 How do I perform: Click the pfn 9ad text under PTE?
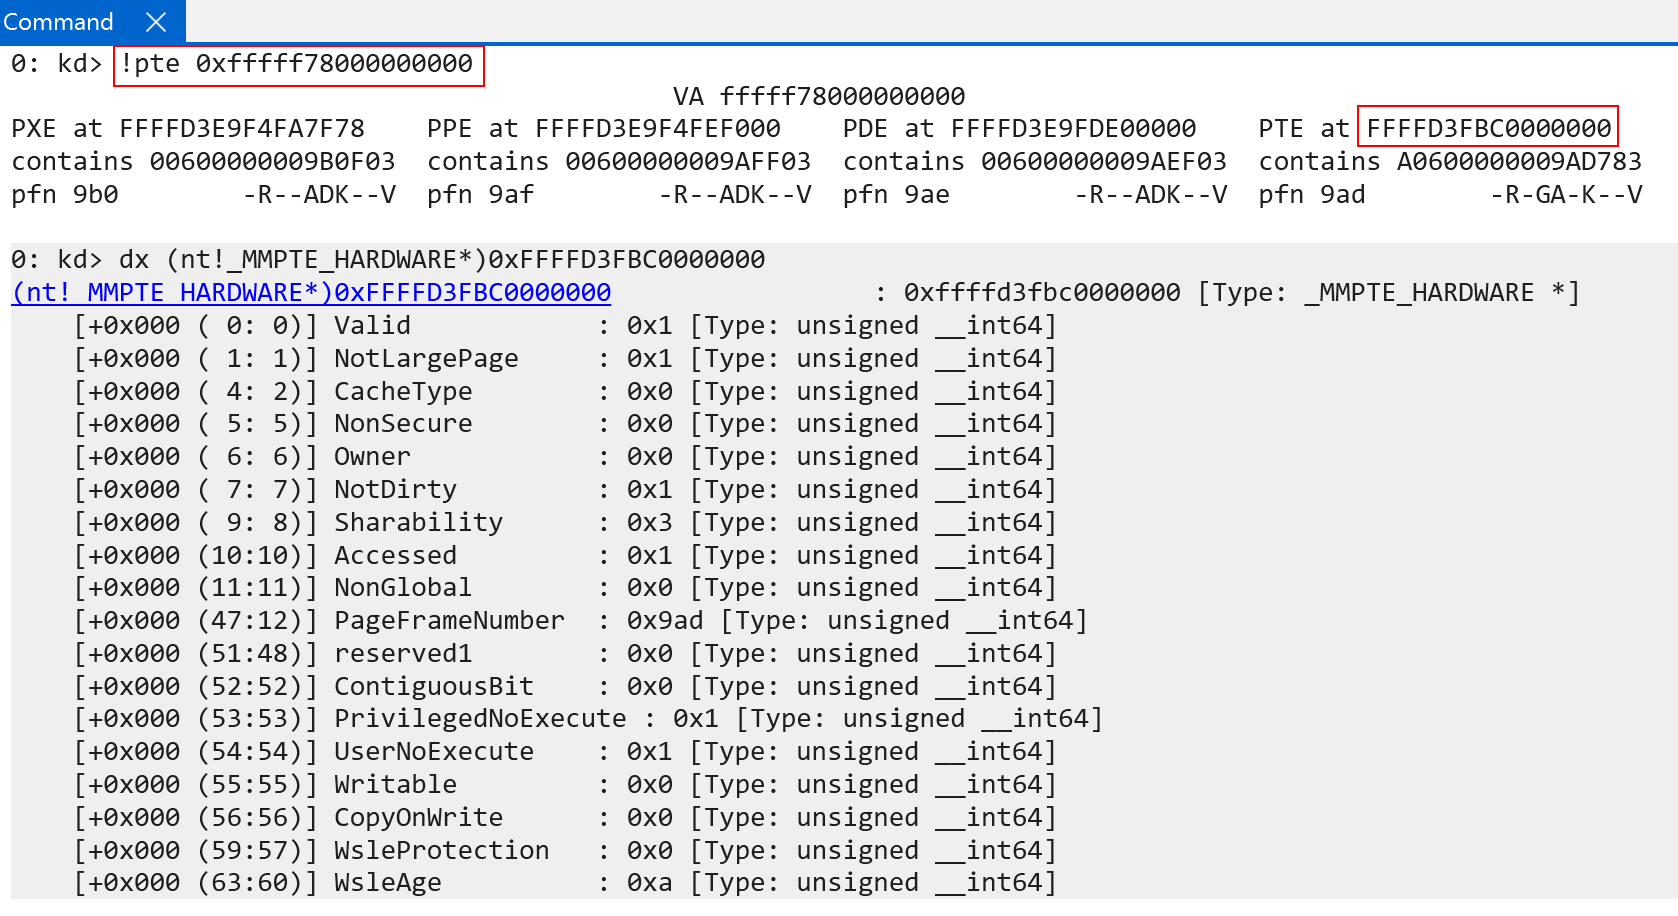(x=1311, y=195)
